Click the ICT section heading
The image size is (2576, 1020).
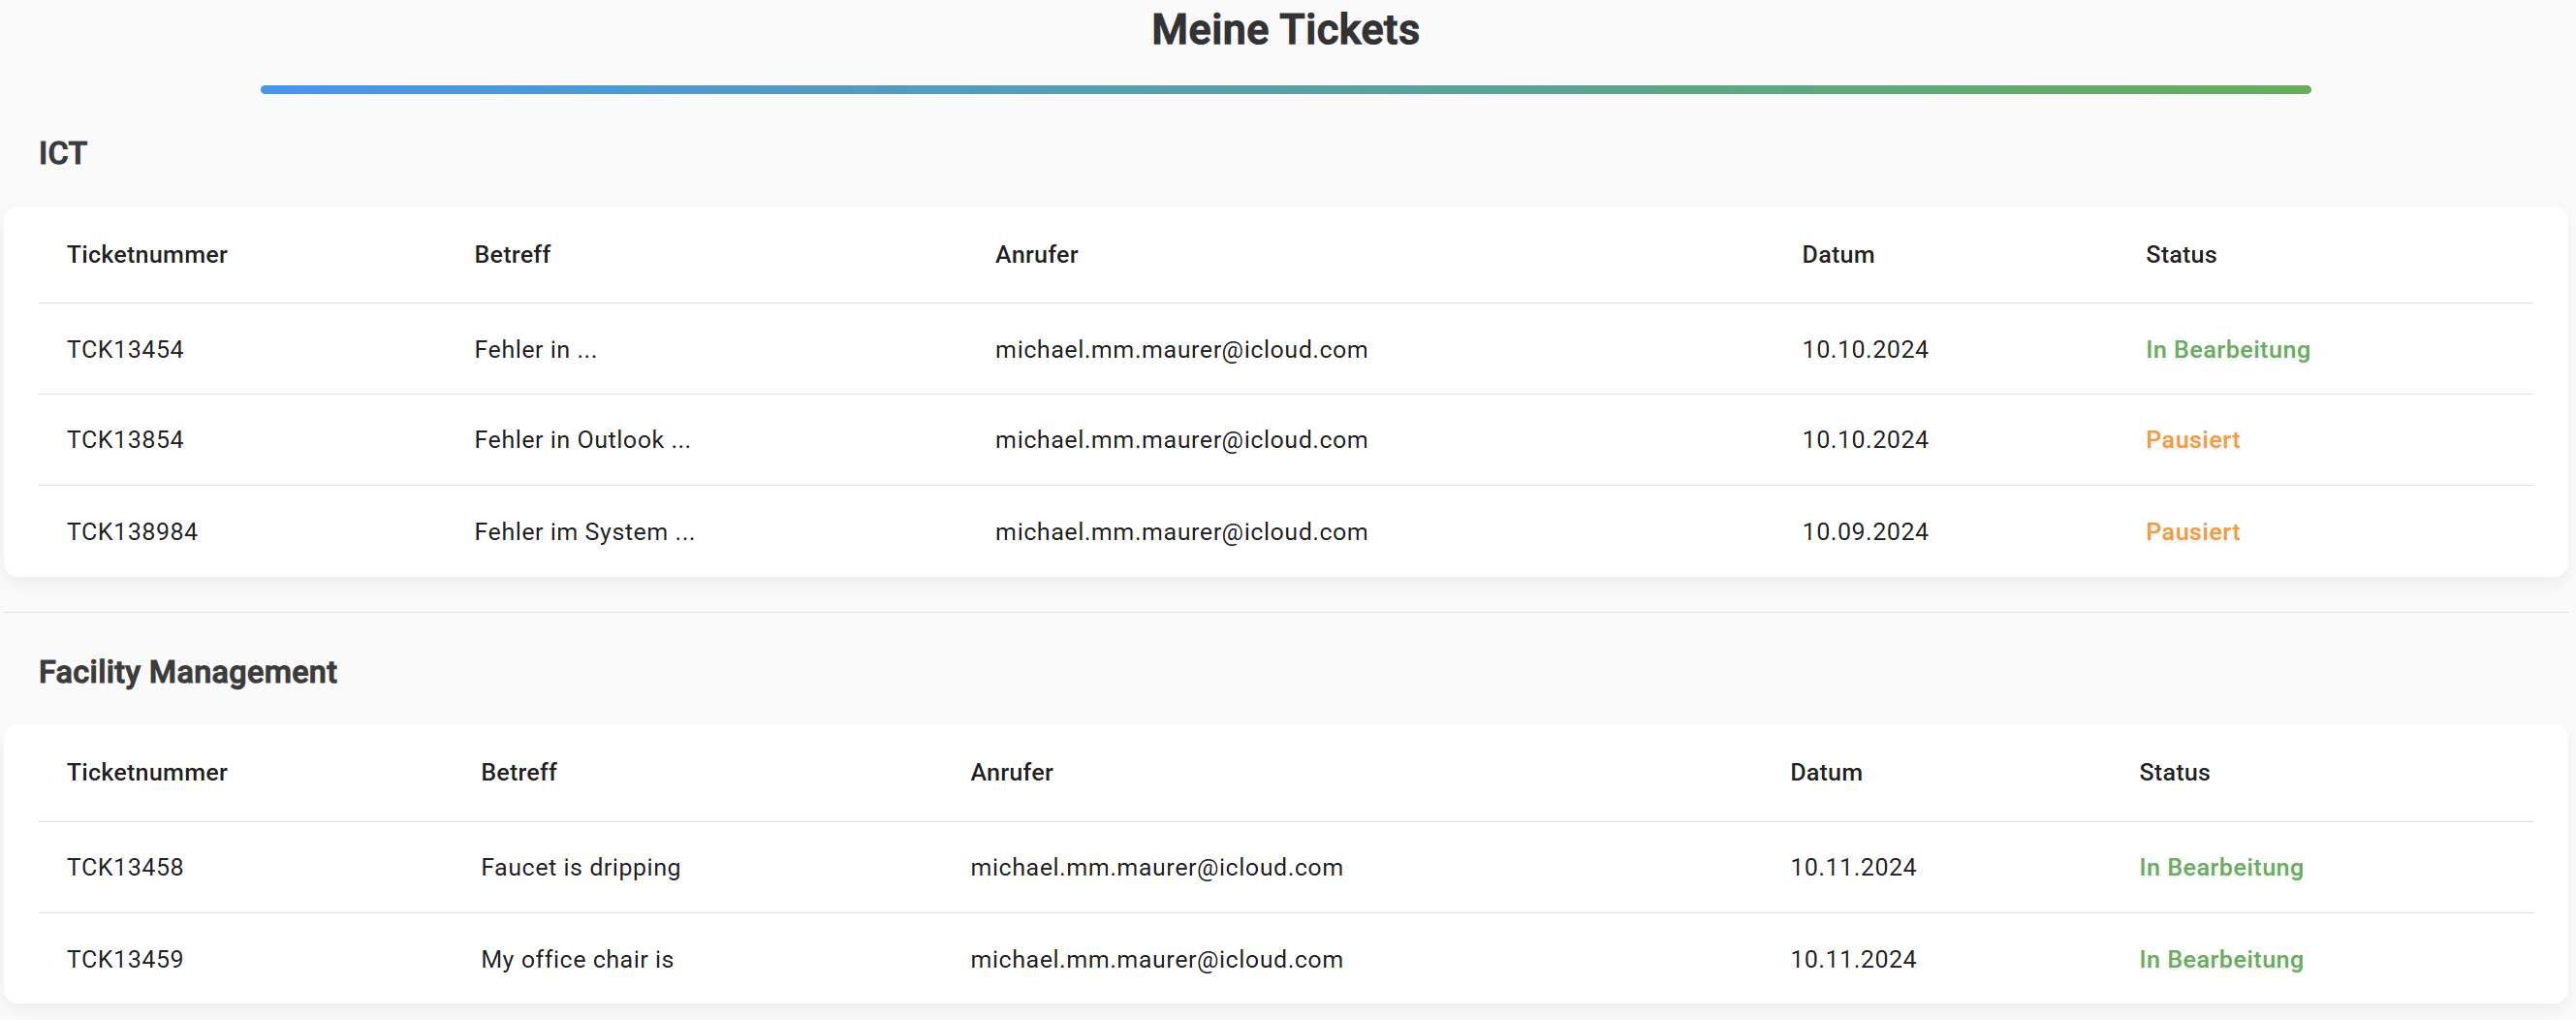click(x=62, y=153)
